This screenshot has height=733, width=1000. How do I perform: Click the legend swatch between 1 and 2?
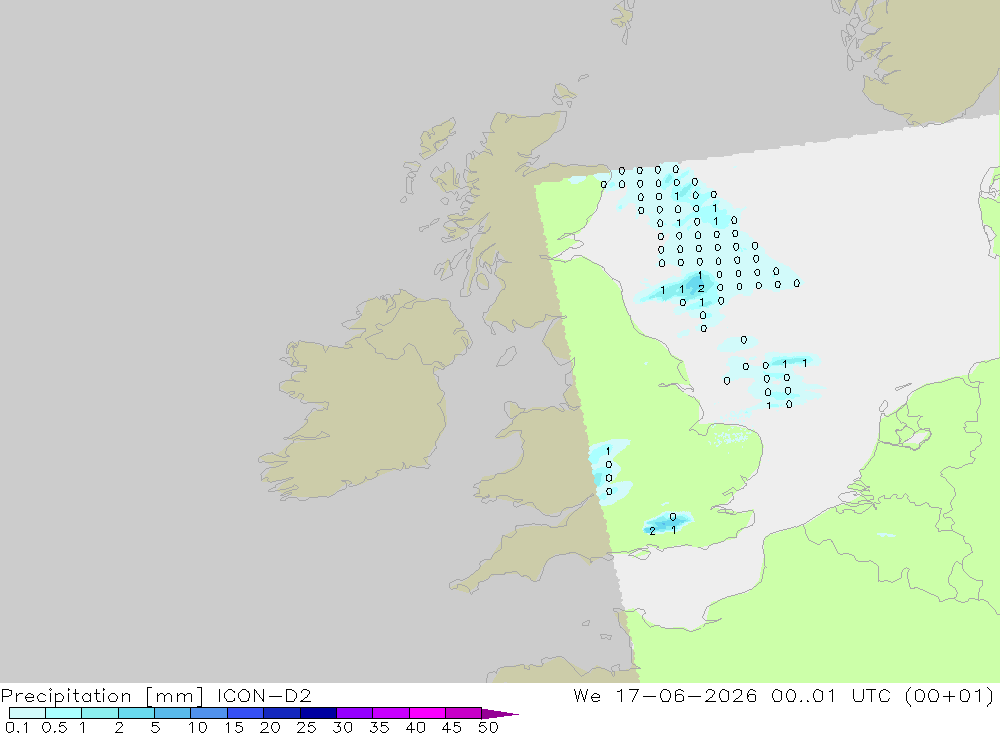click(x=100, y=713)
